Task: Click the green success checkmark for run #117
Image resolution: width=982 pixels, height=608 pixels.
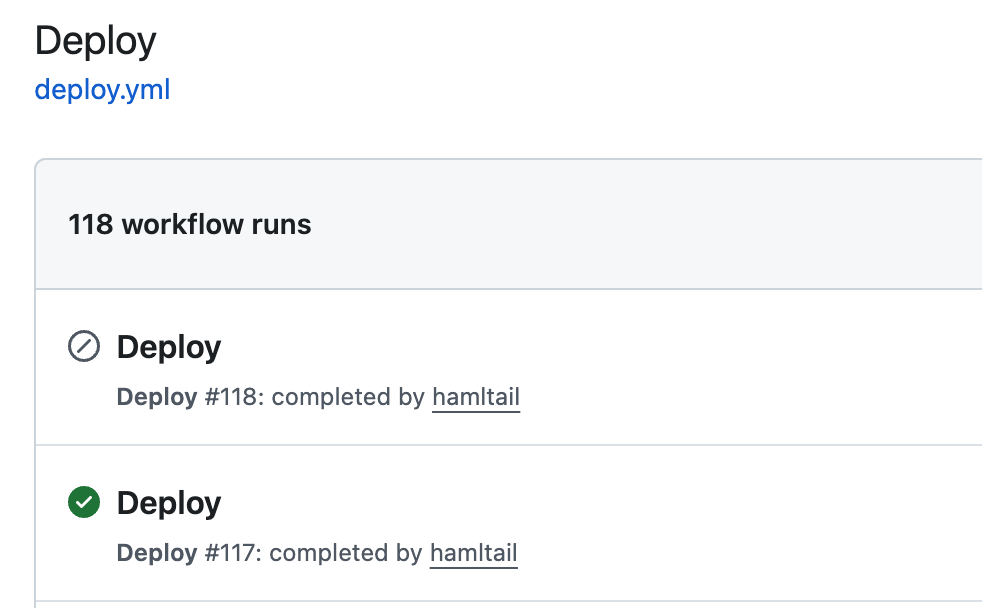Action: (83, 503)
